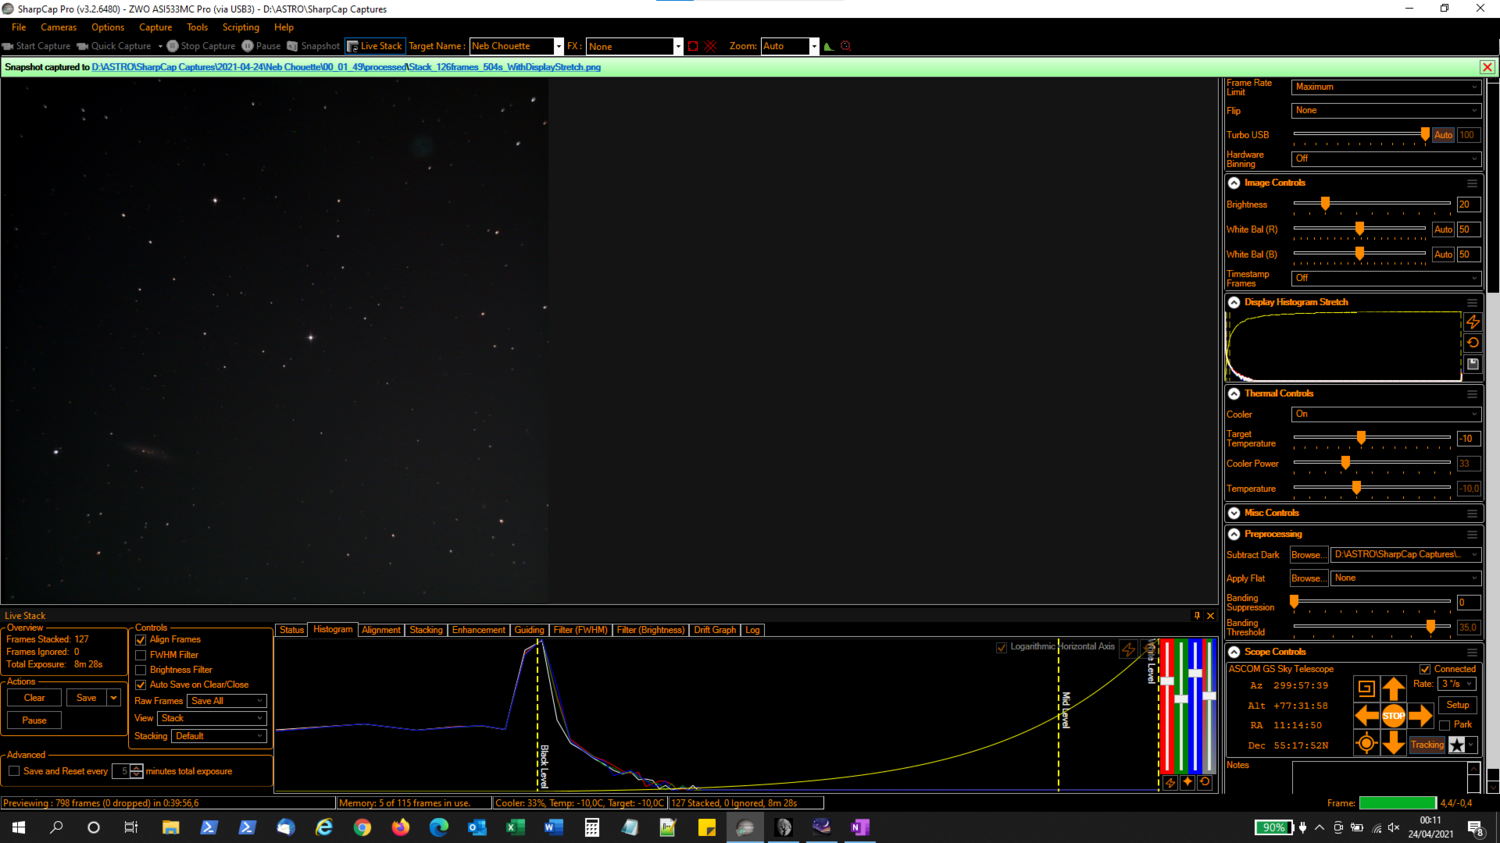Click the spiral search icon in Scope Controls
This screenshot has width=1500, height=843.
pyautogui.click(x=1366, y=687)
